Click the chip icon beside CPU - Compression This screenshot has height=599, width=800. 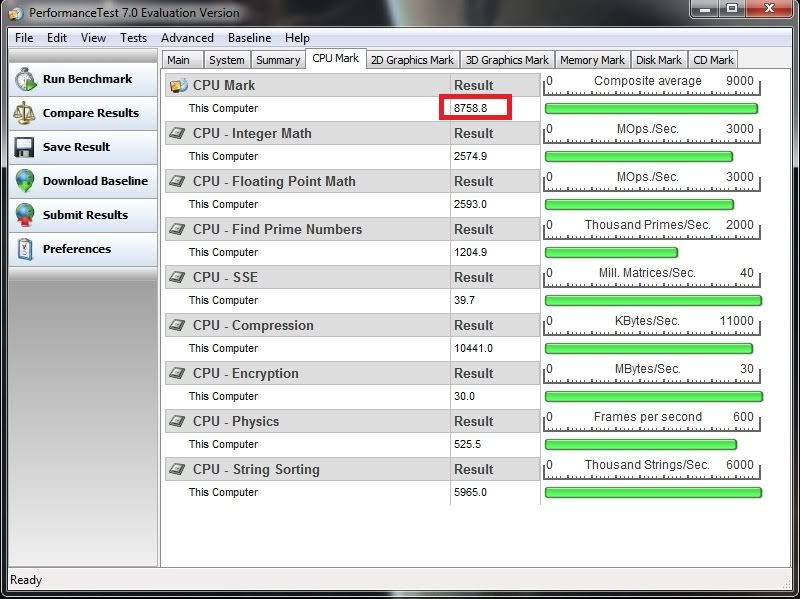(x=177, y=325)
